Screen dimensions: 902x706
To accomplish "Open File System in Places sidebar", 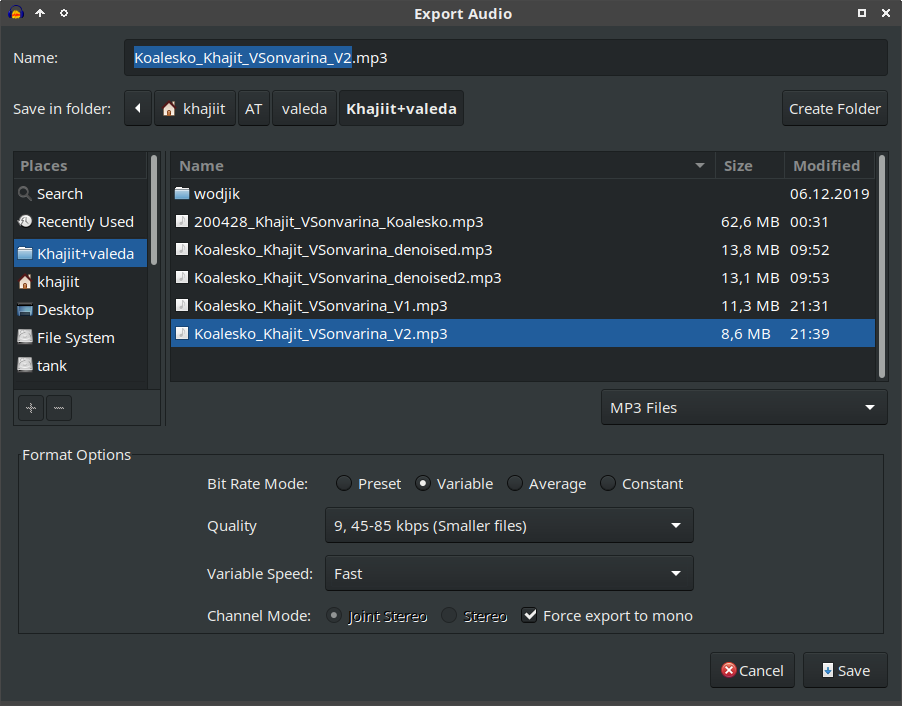I will [x=75, y=338].
